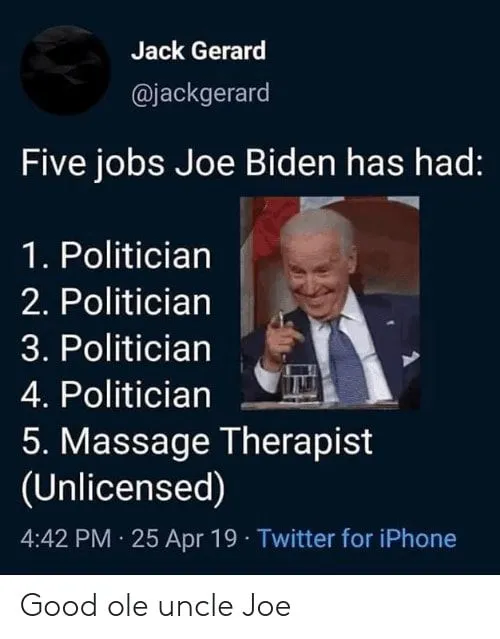Click the blue tie in the photo
Screen dimensions: 500x639
[346, 358]
